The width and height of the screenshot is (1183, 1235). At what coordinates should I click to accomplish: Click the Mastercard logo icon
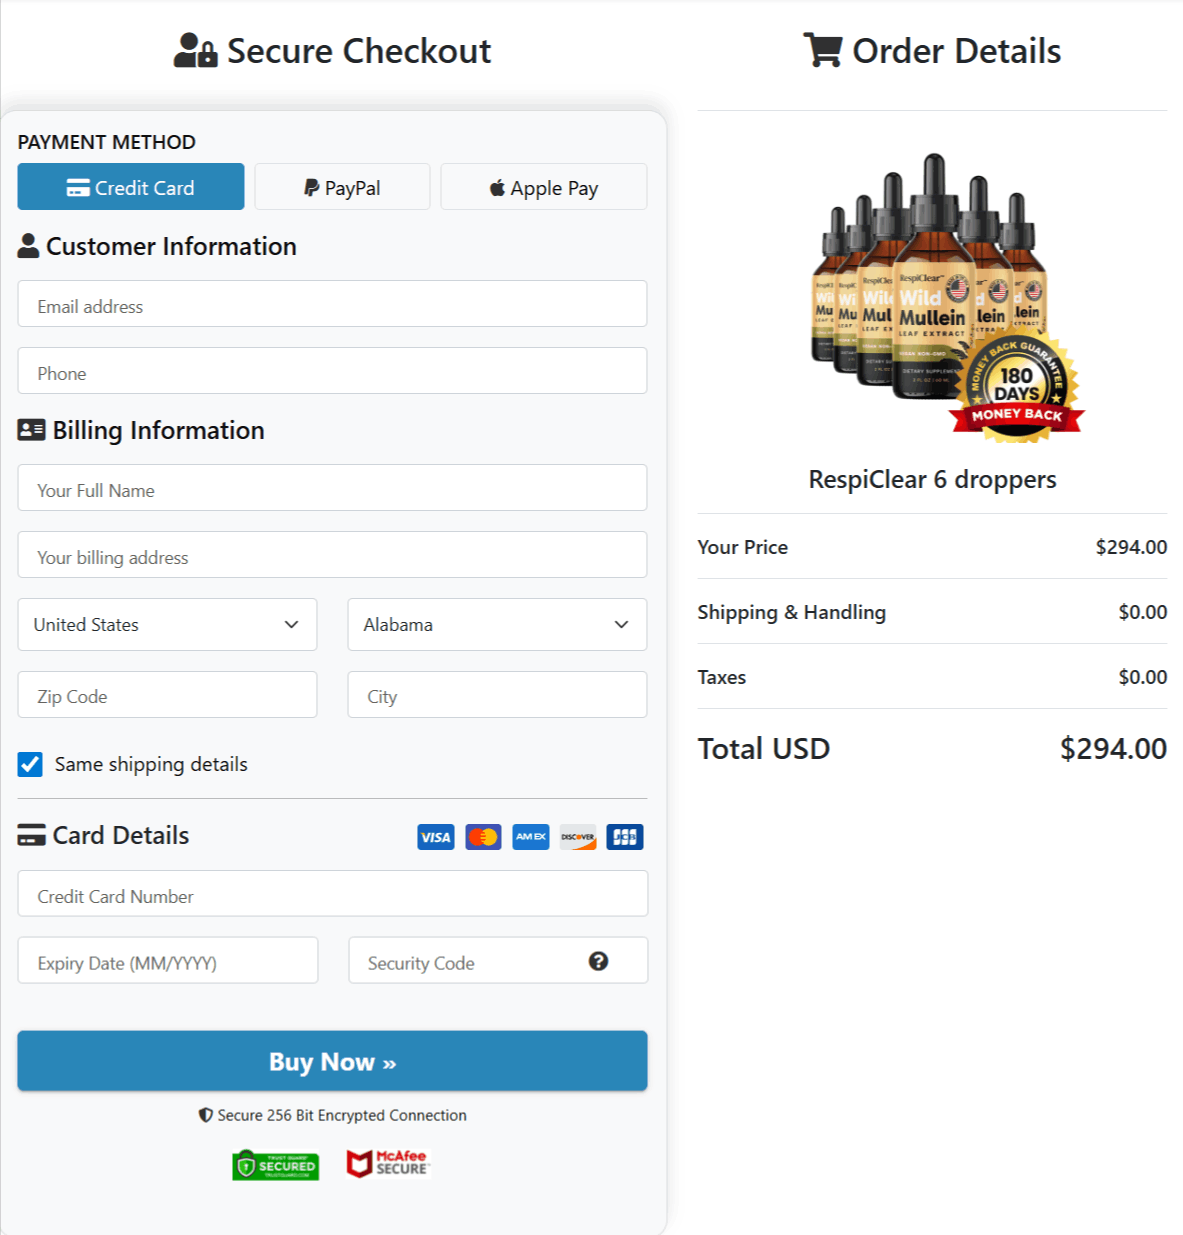coord(483,837)
